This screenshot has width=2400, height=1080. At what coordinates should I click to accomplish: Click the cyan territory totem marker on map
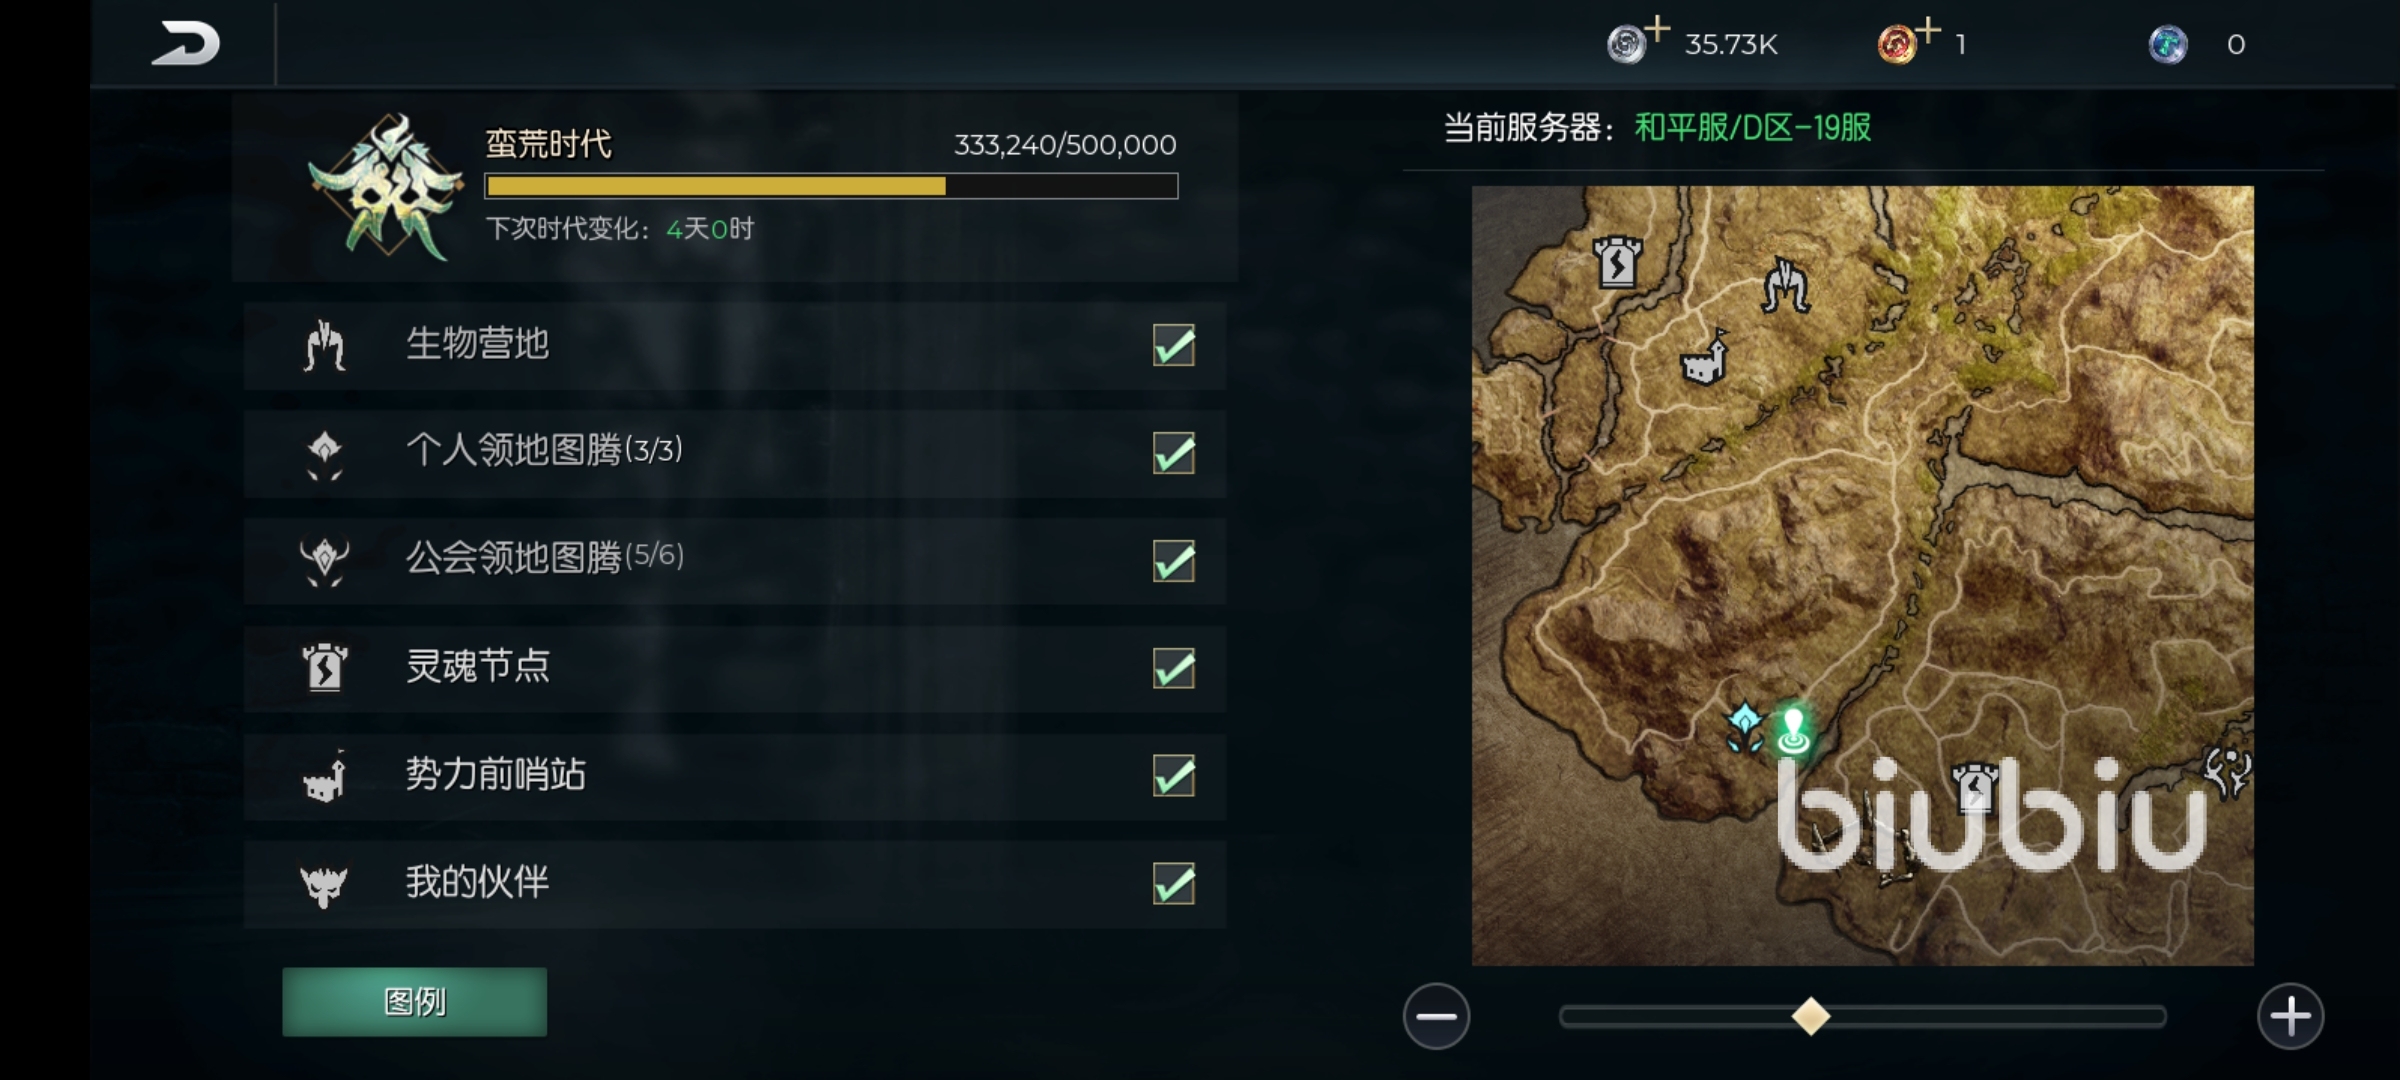[1746, 727]
